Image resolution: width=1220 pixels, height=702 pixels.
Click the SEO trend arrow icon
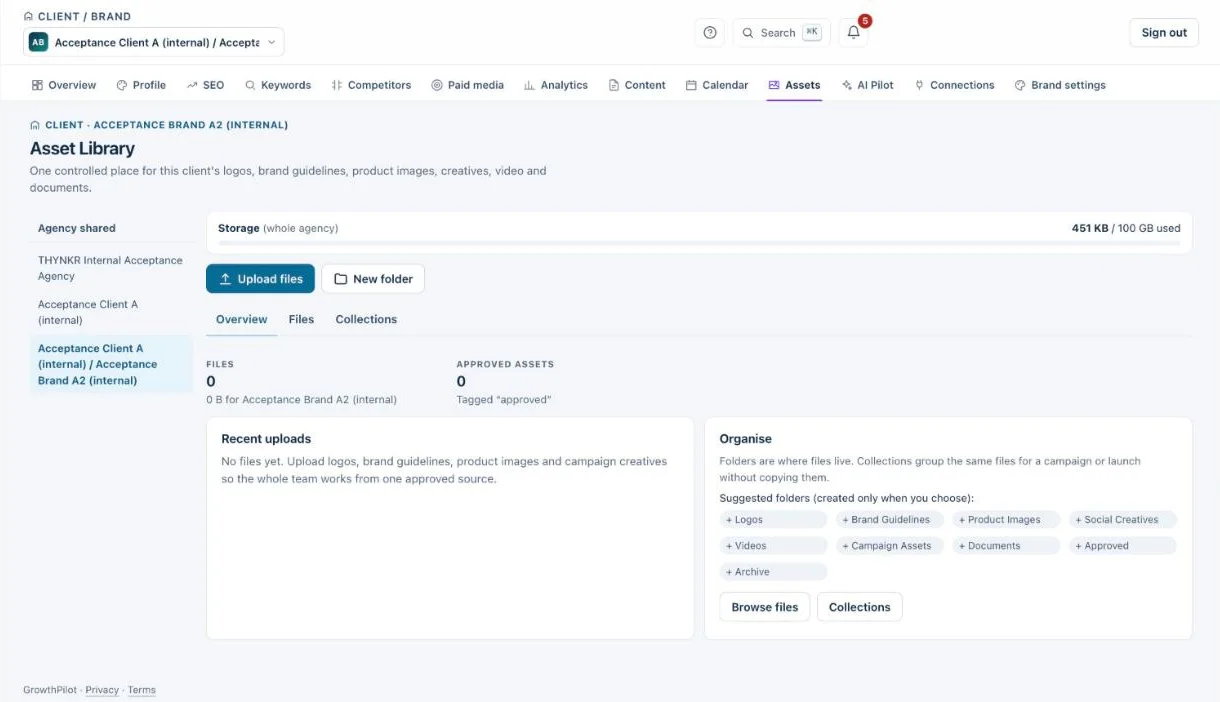(x=192, y=85)
